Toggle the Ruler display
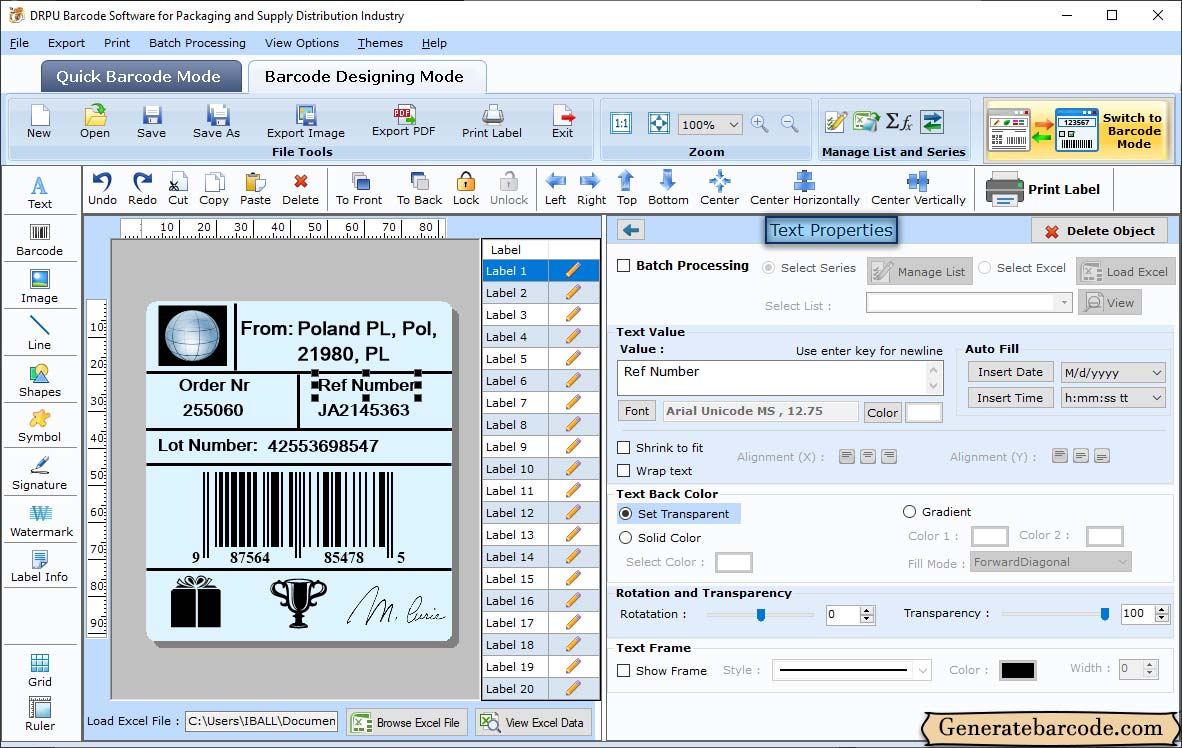The width and height of the screenshot is (1182, 748). 40,714
